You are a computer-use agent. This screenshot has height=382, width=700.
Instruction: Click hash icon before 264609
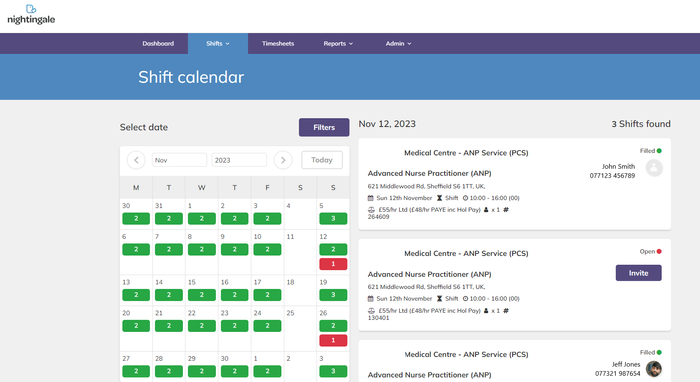[x=506, y=209]
